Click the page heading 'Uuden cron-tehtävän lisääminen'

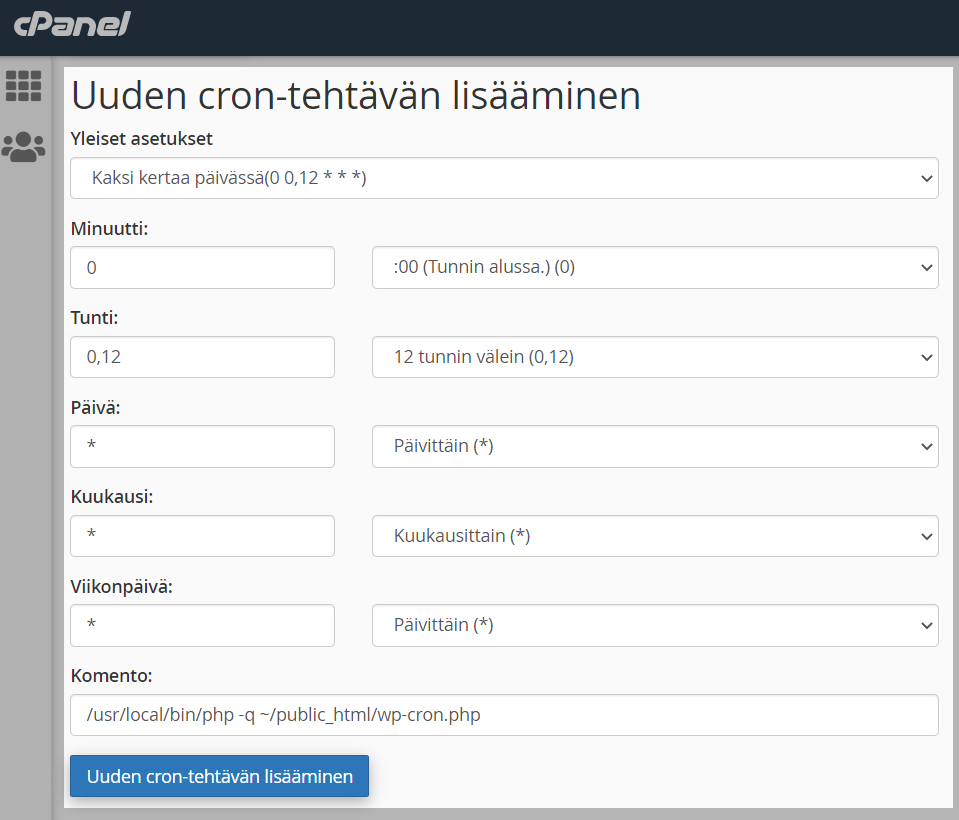click(356, 95)
